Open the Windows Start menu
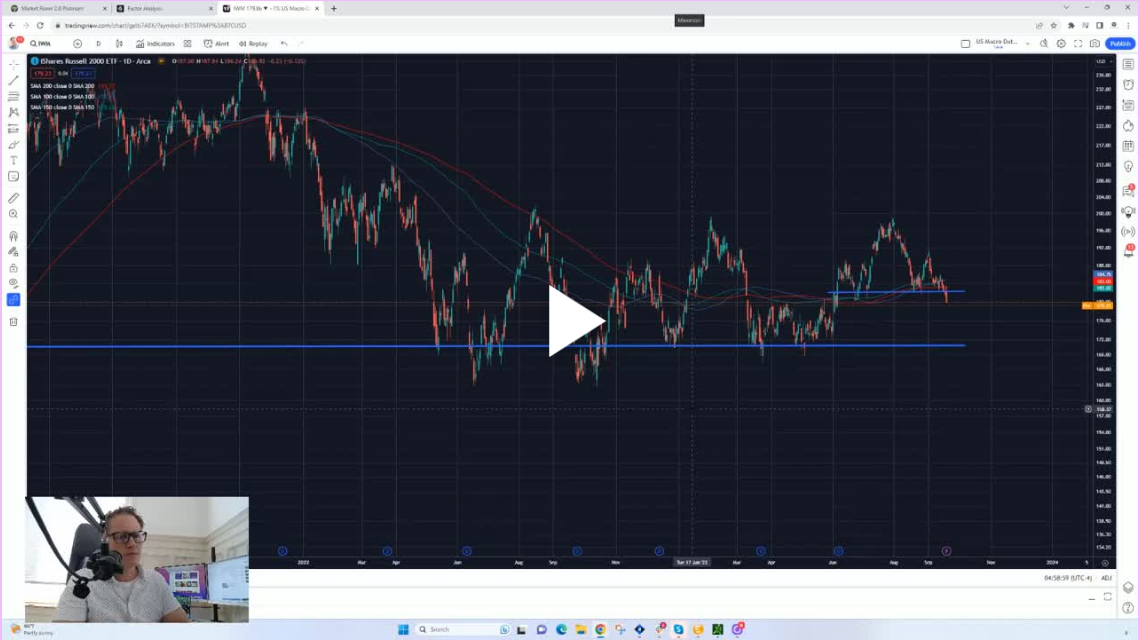The image size is (1139, 640). (403, 629)
